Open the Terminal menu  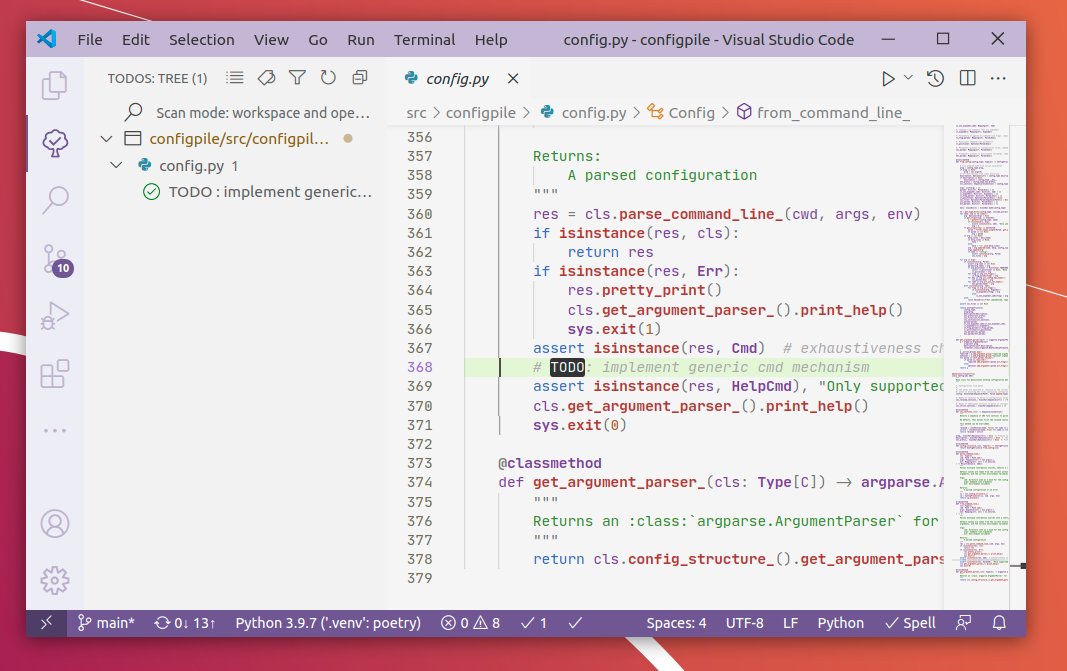[424, 40]
